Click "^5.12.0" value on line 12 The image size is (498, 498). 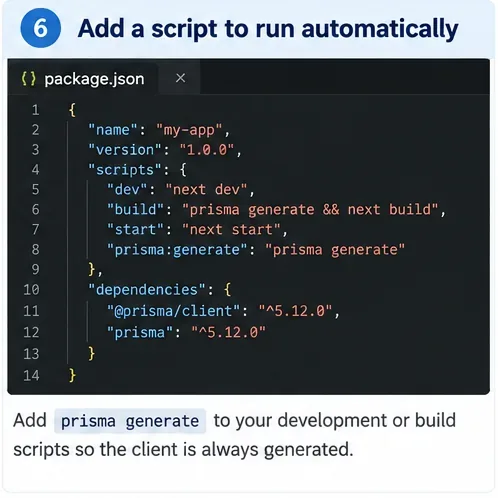point(228,333)
